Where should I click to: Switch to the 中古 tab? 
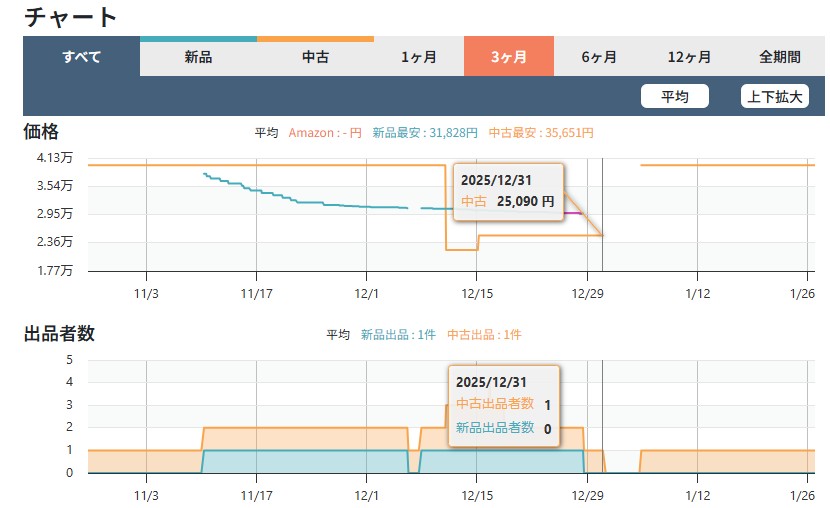click(x=315, y=57)
